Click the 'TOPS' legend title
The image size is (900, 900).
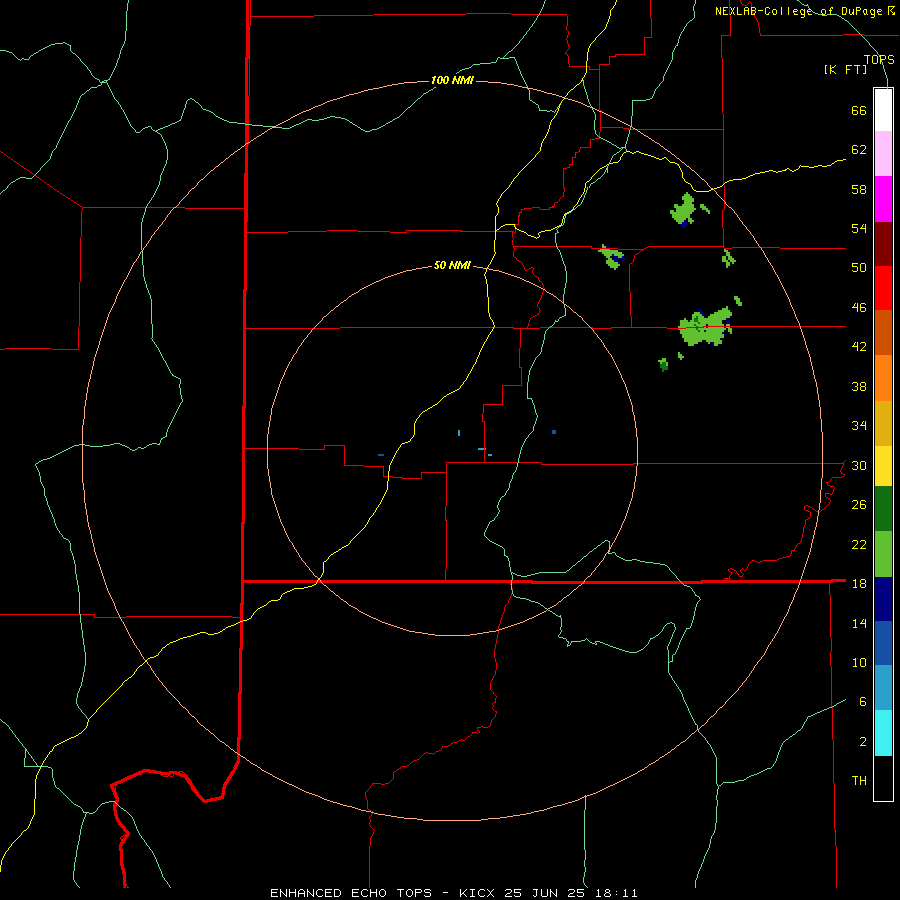click(x=879, y=59)
